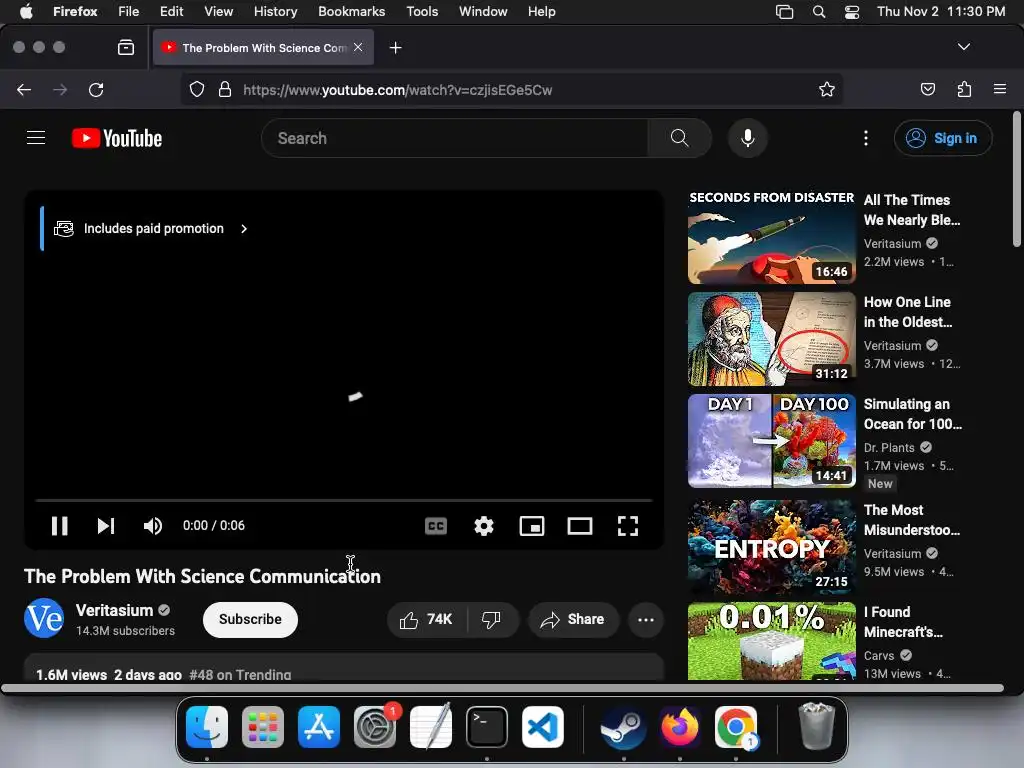Open the #48 on Trending link
The height and width of the screenshot is (768, 1024).
(x=240, y=675)
